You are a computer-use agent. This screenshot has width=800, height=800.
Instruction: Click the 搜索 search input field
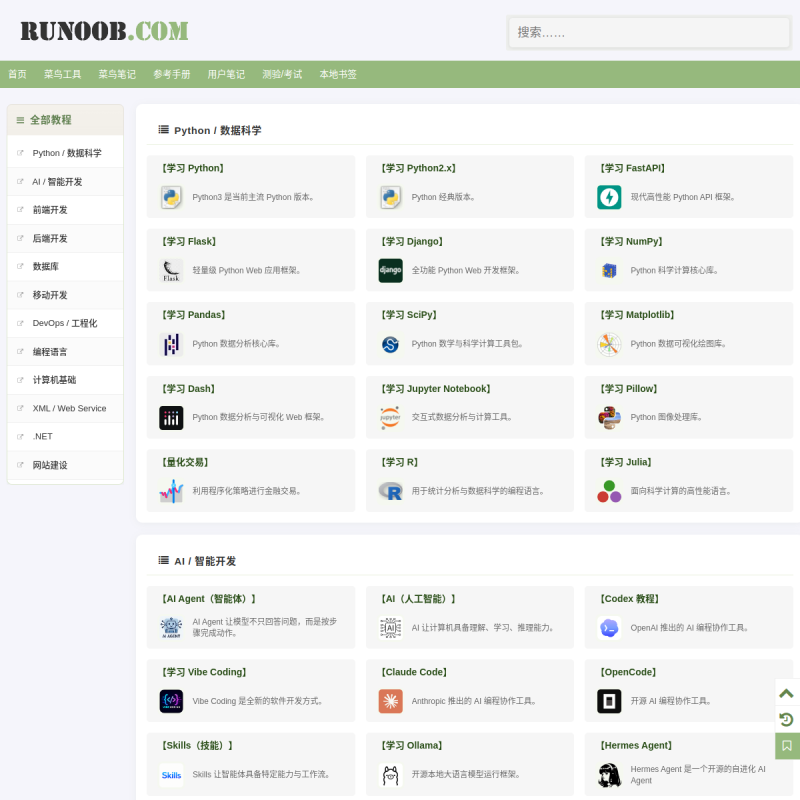pos(649,33)
